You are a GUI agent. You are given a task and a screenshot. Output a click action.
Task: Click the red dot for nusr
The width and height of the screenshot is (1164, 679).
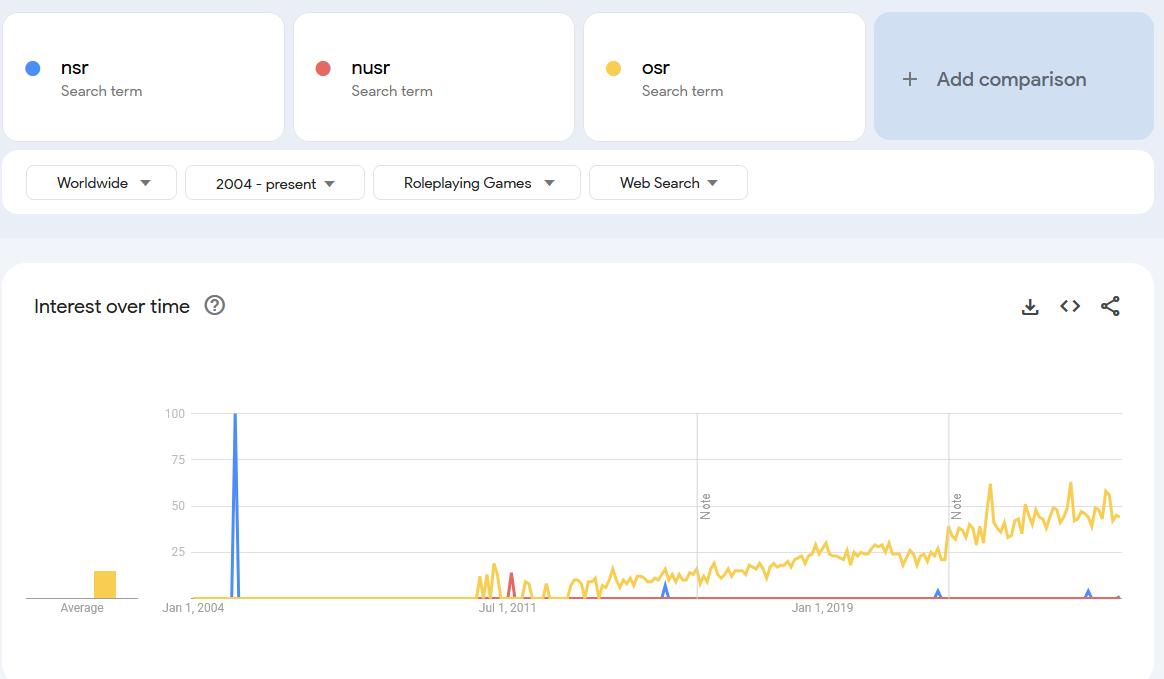[323, 69]
